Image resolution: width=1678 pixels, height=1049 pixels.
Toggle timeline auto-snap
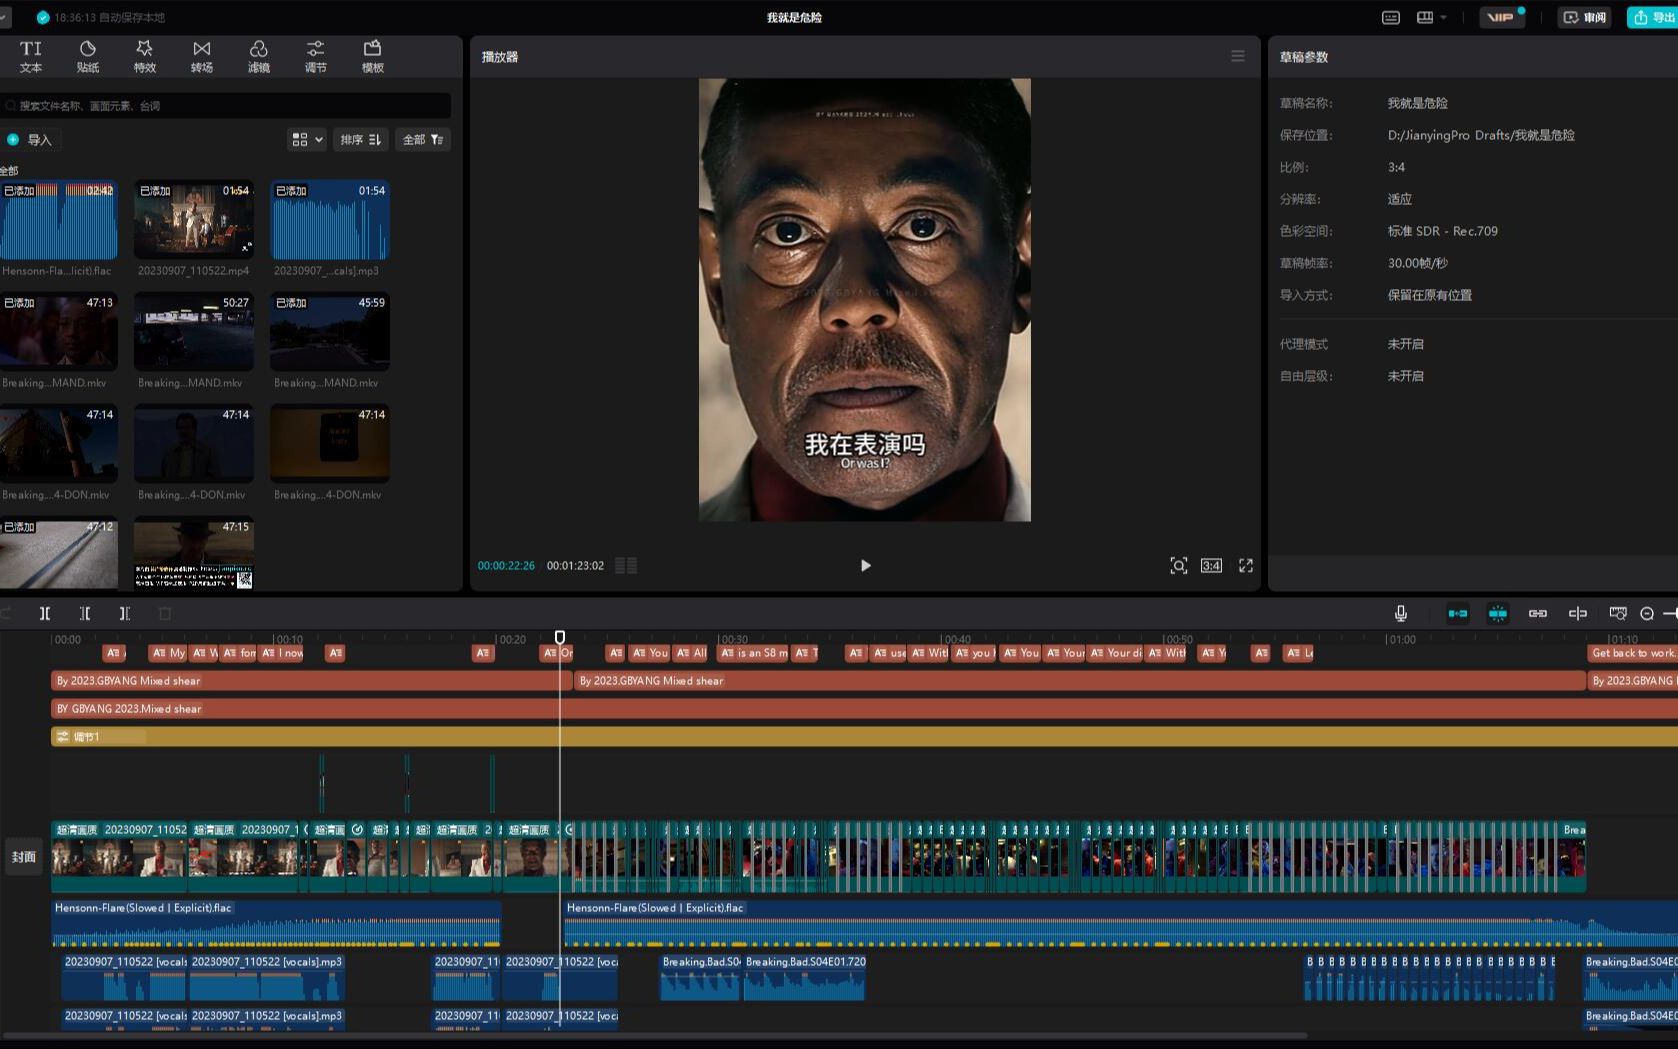1498,613
